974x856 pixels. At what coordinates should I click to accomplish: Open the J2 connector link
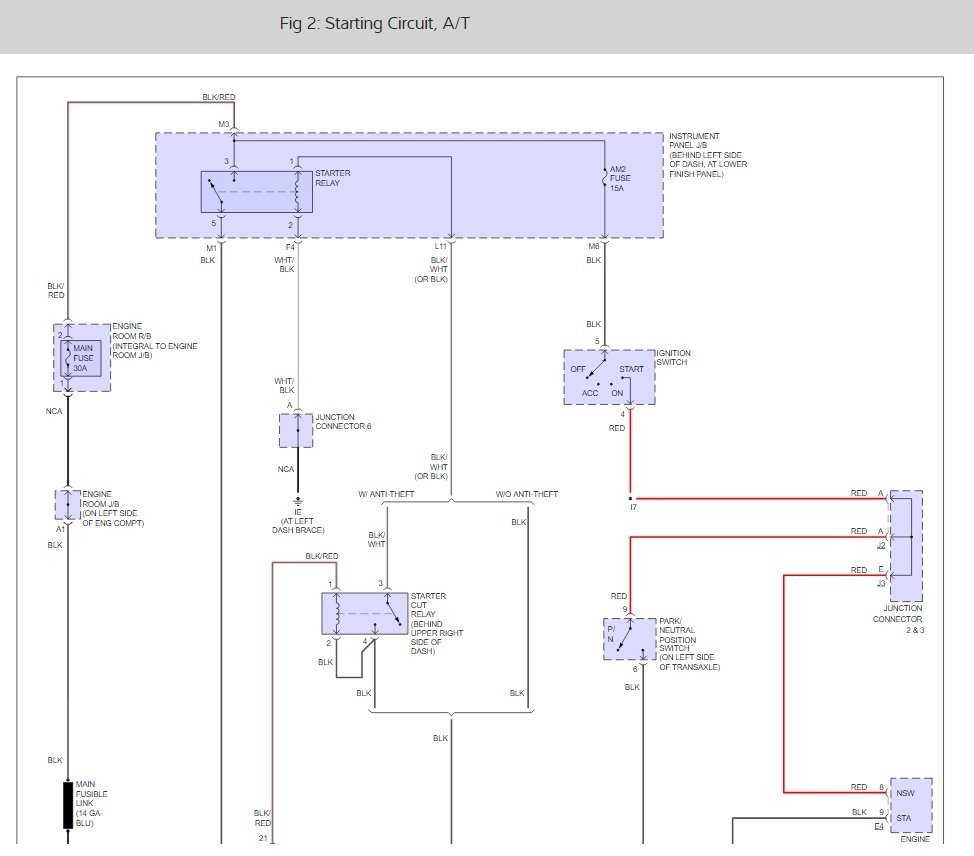point(881,545)
